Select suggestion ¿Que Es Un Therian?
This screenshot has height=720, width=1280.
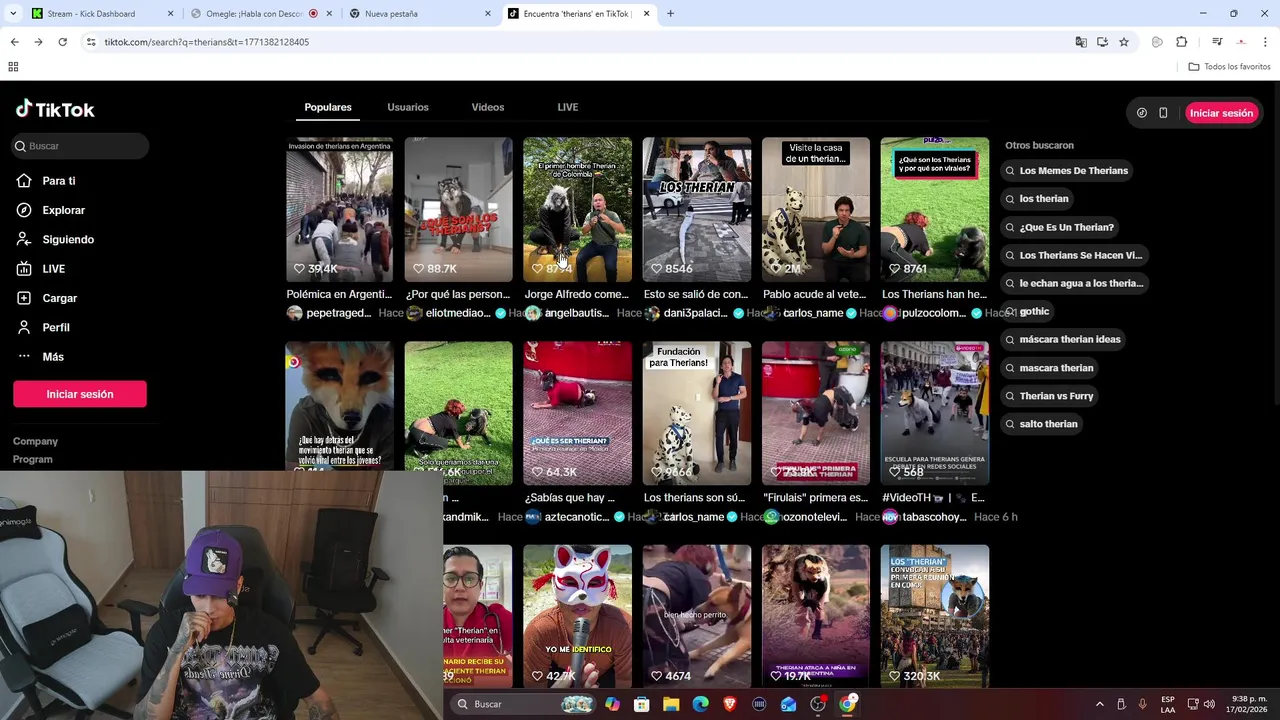click(x=1060, y=227)
